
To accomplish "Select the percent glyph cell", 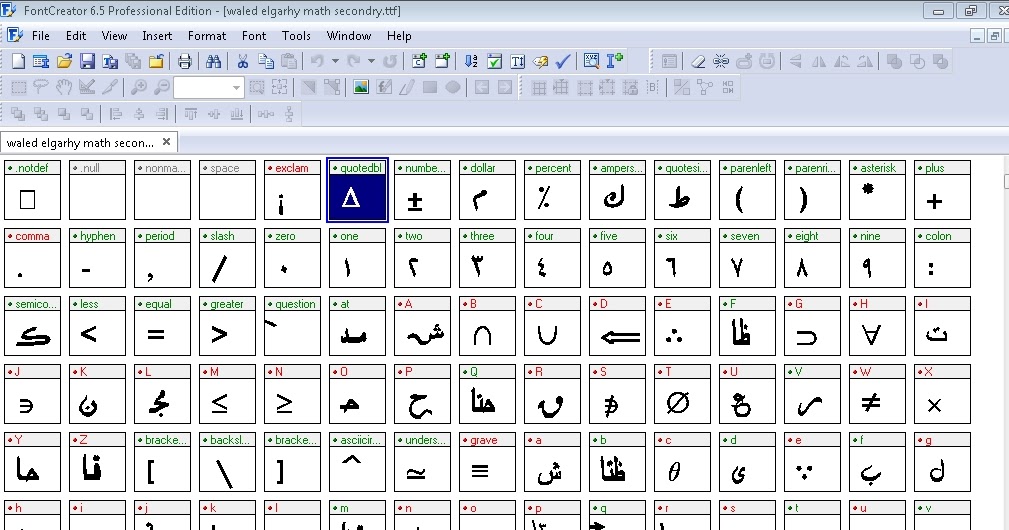I will [552, 190].
